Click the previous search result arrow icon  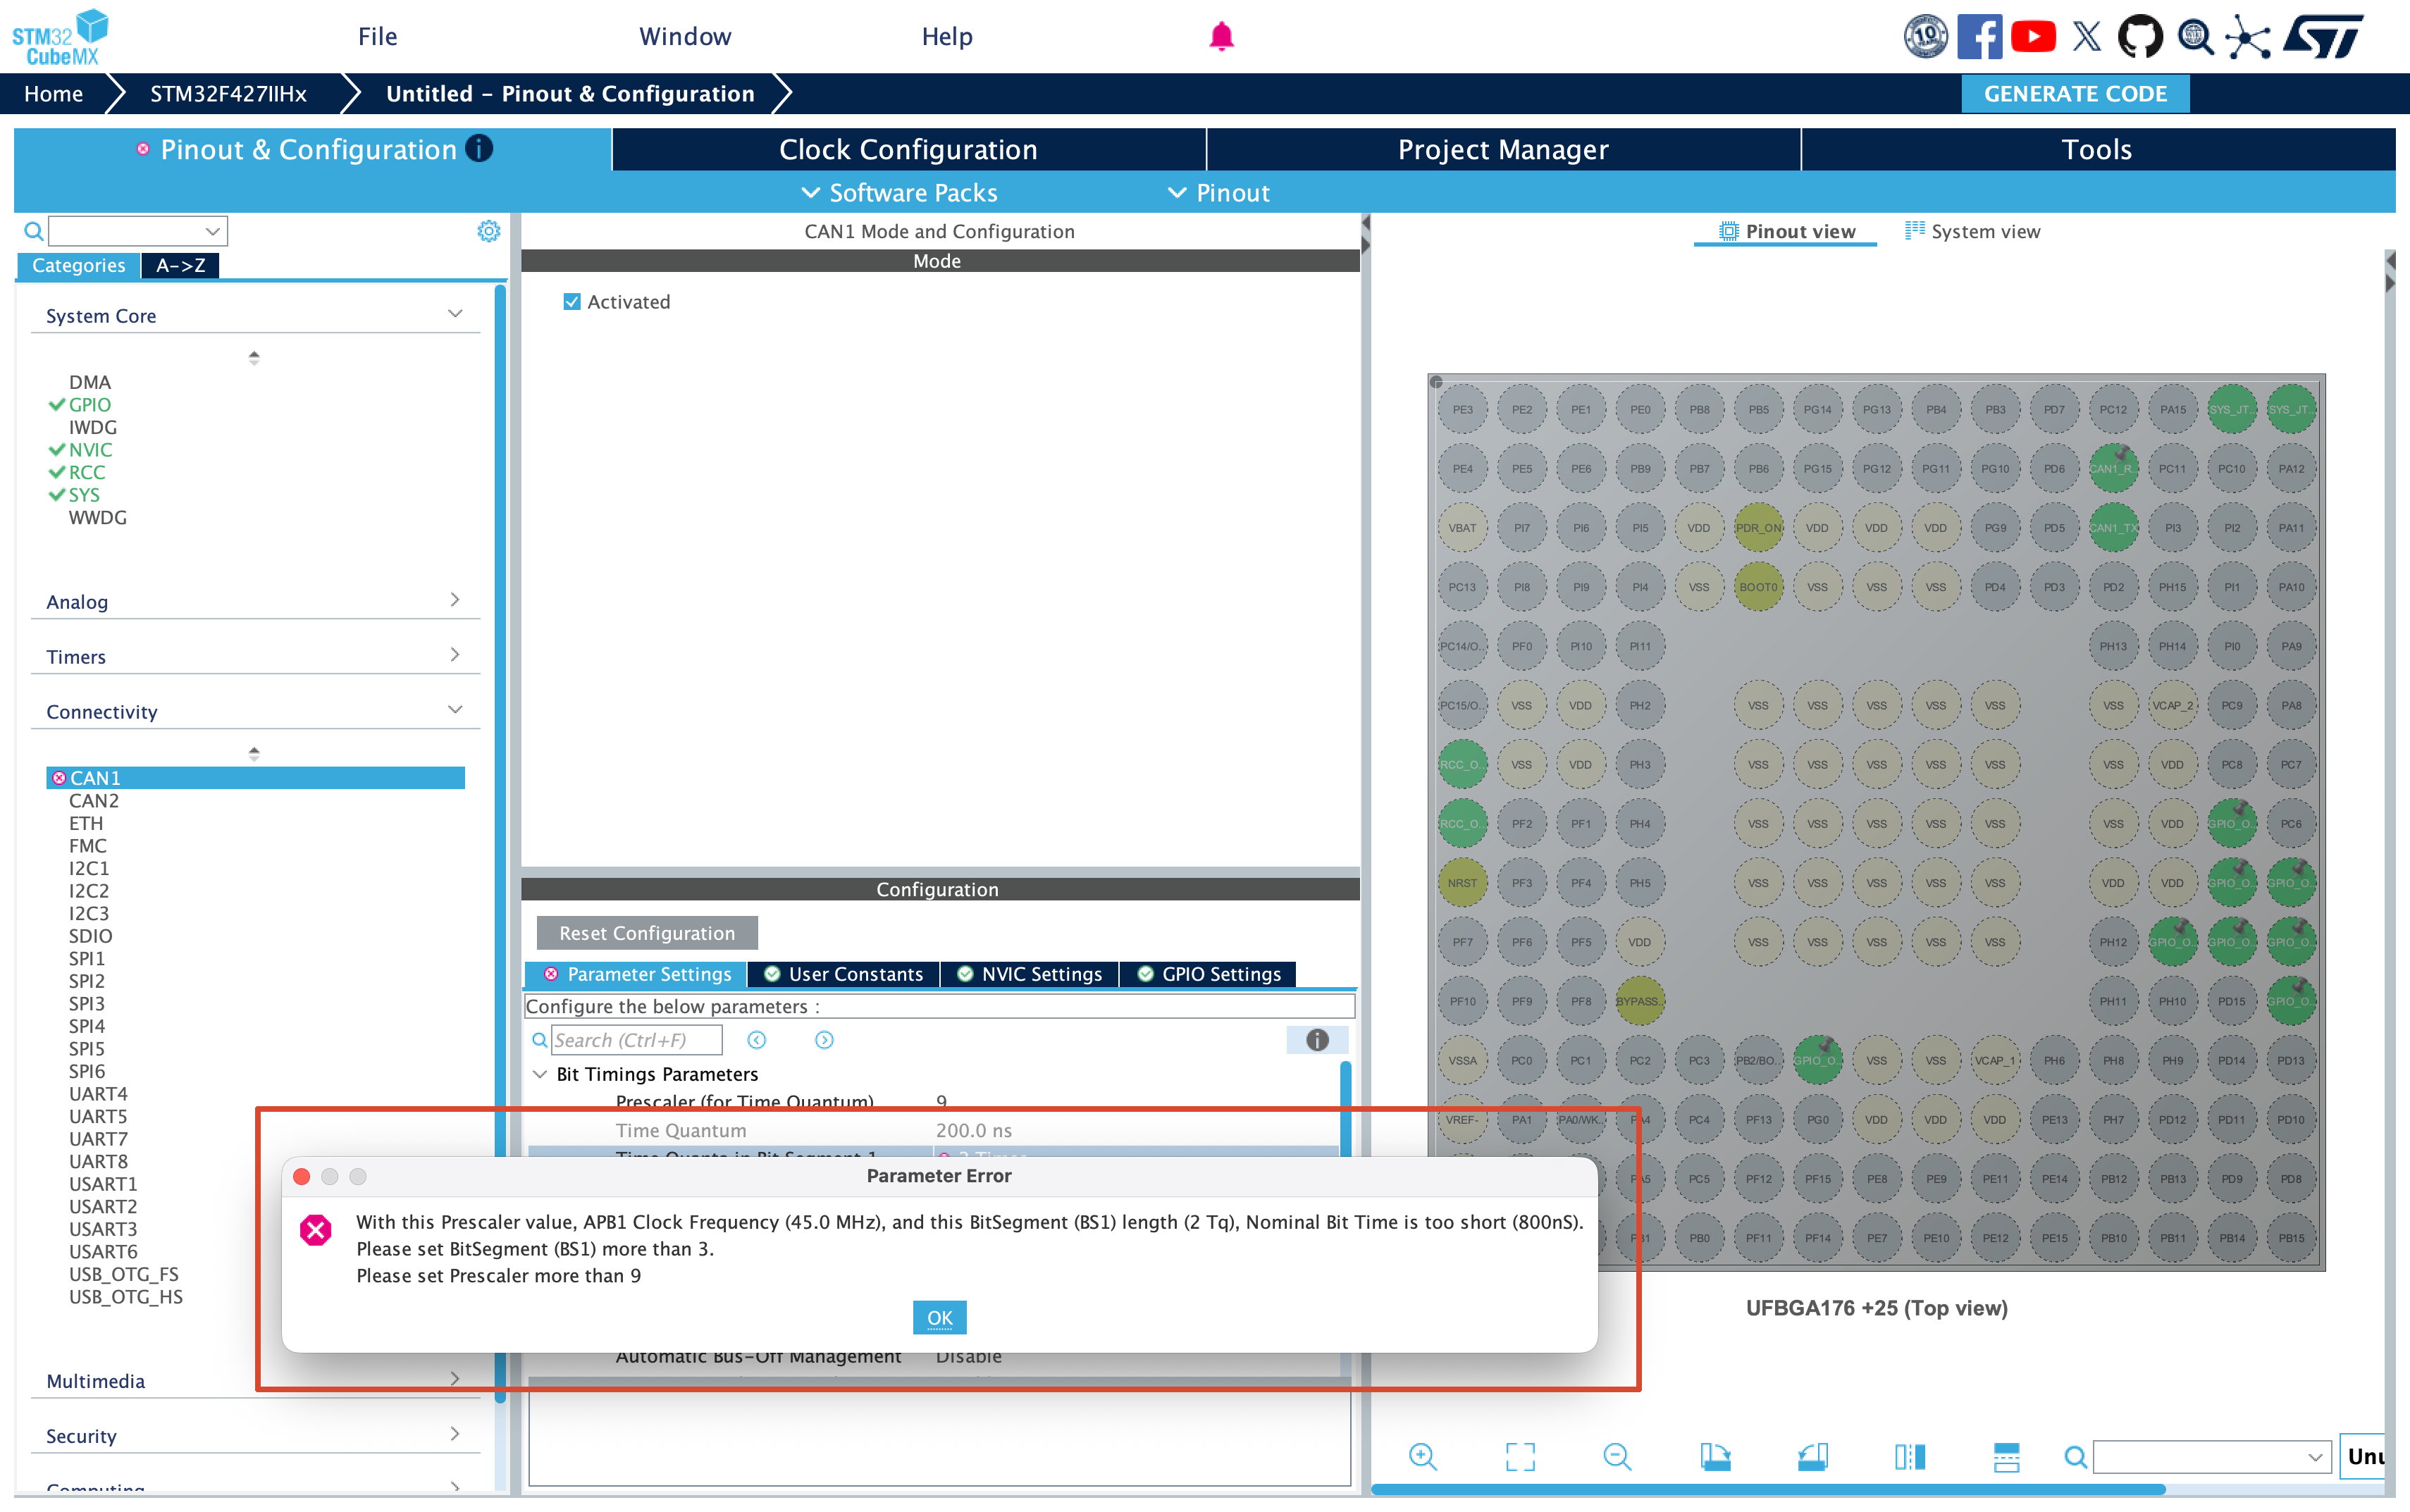tap(757, 1040)
